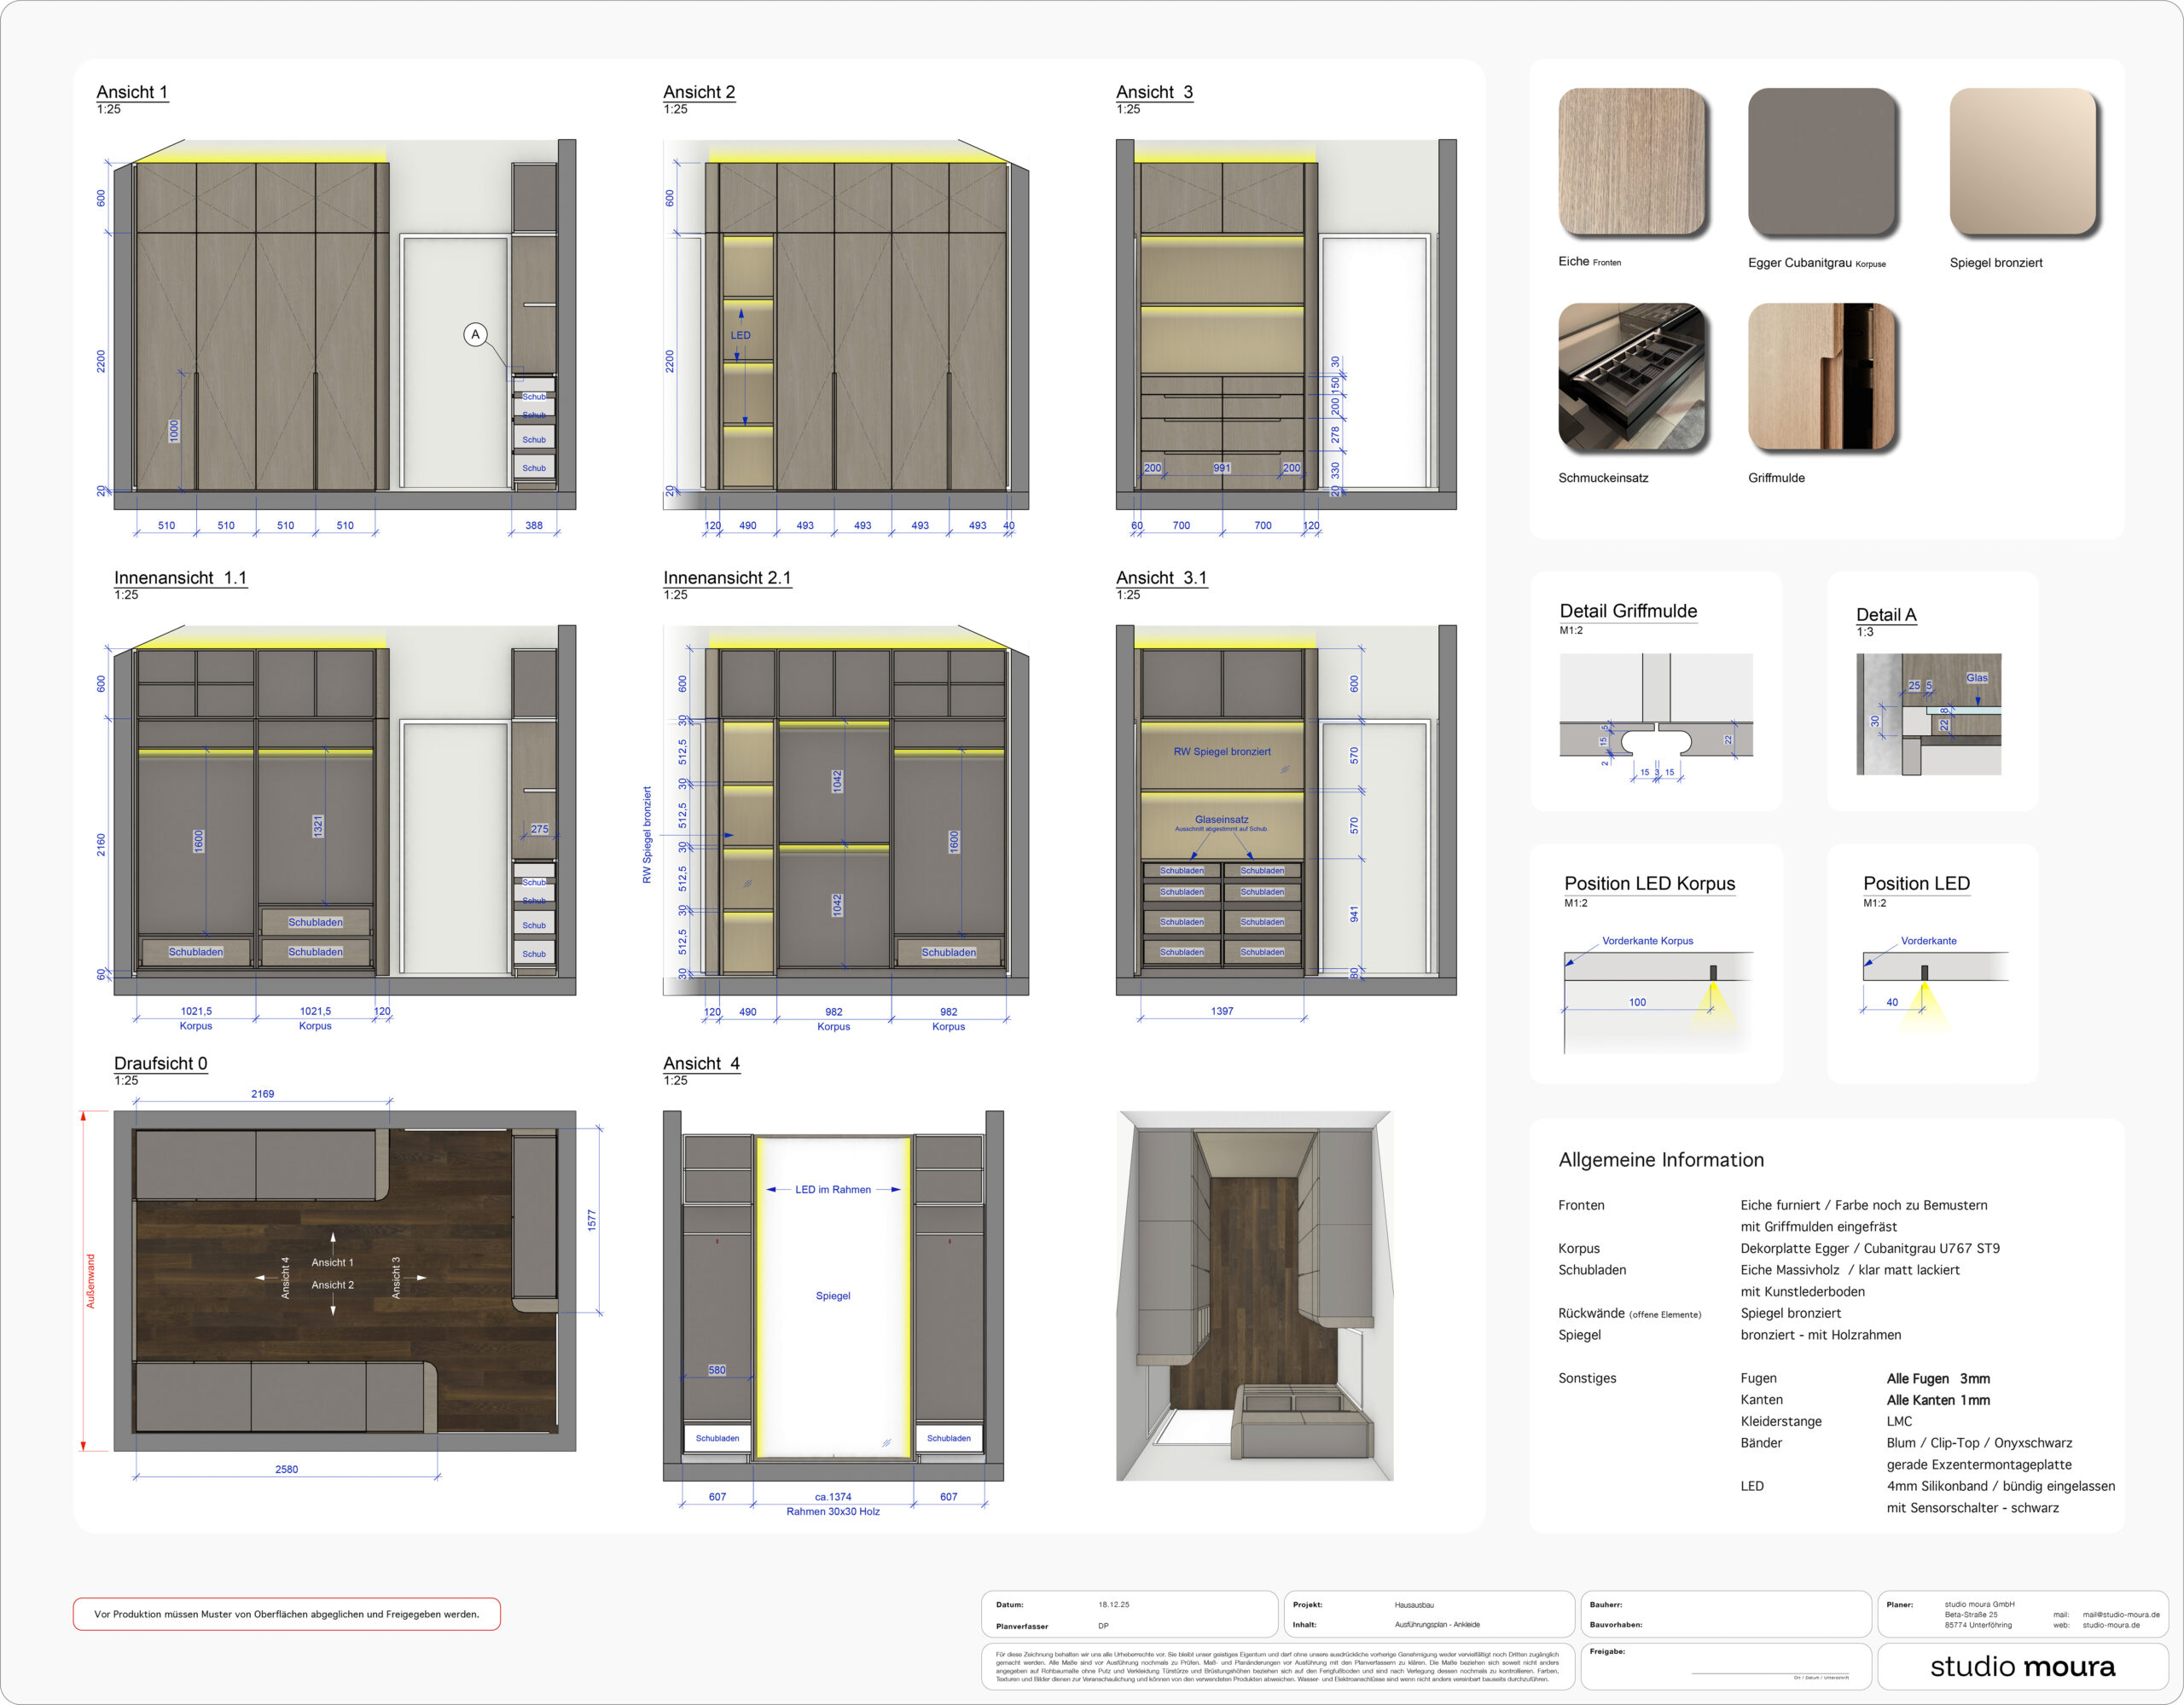Click the Draufsicht 0 heading
Image resolution: width=2184 pixels, height=1705 pixels.
(161, 1063)
